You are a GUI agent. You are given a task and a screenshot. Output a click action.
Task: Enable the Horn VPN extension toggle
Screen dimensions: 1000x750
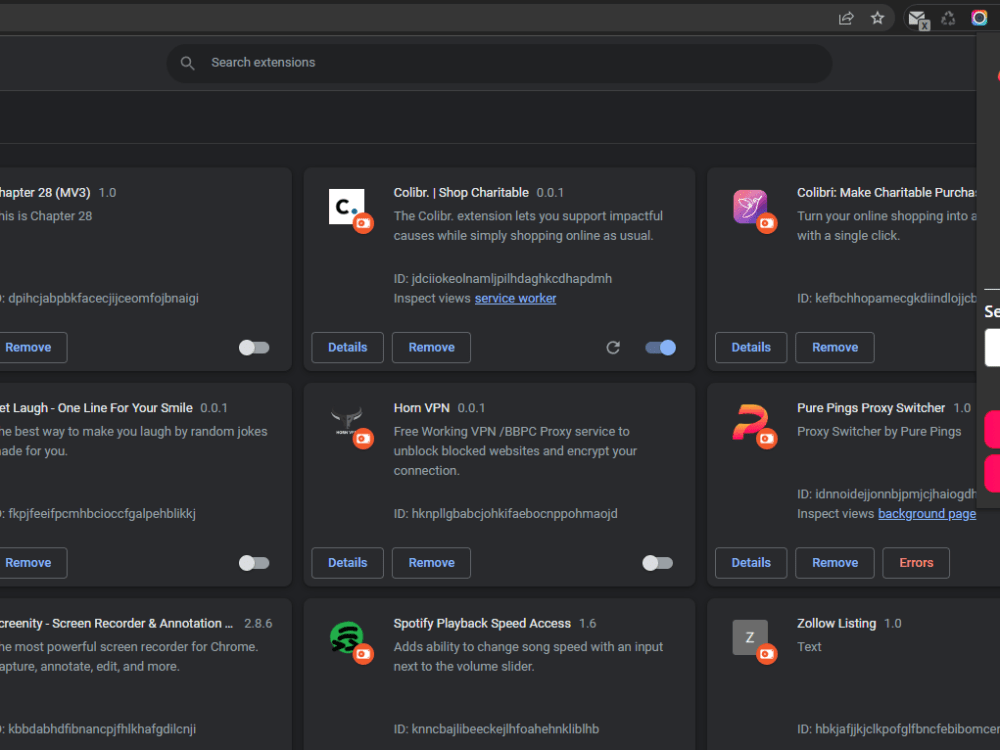point(658,563)
